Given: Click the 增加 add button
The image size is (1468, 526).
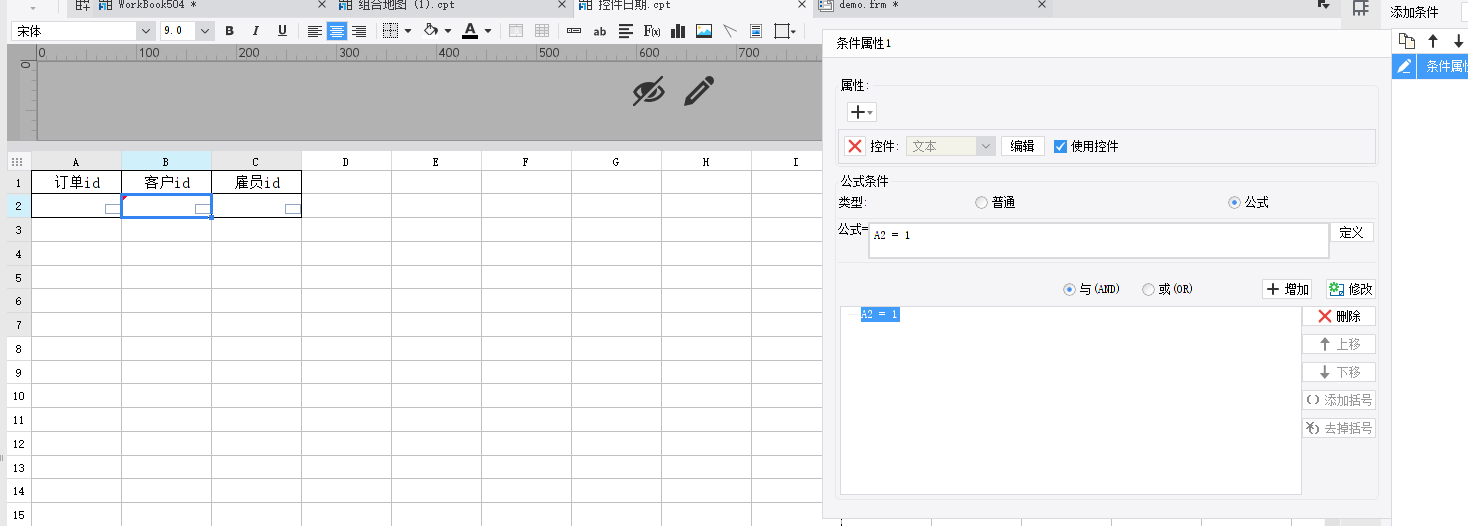Looking at the screenshot, I should pos(1287,289).
